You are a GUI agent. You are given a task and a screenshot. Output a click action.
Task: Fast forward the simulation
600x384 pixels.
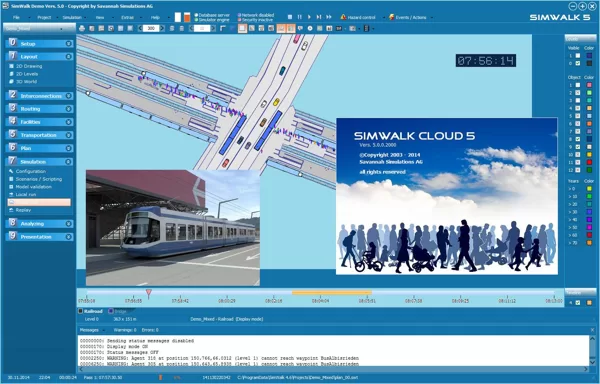[329, 17]
